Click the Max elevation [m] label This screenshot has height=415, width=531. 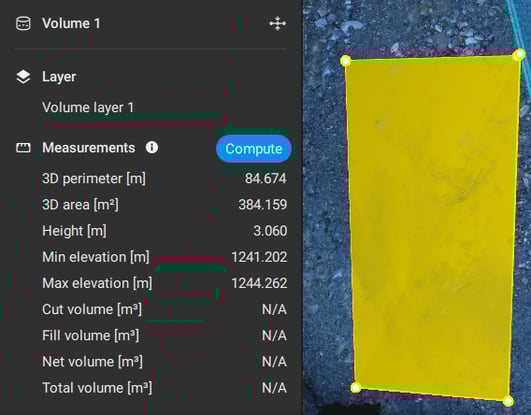click(x=97, y=283)
